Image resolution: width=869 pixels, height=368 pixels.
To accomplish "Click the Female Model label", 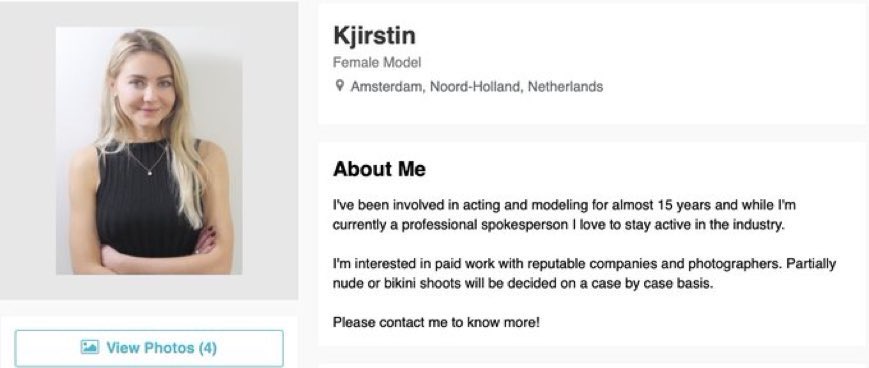I will click(377, 63).
